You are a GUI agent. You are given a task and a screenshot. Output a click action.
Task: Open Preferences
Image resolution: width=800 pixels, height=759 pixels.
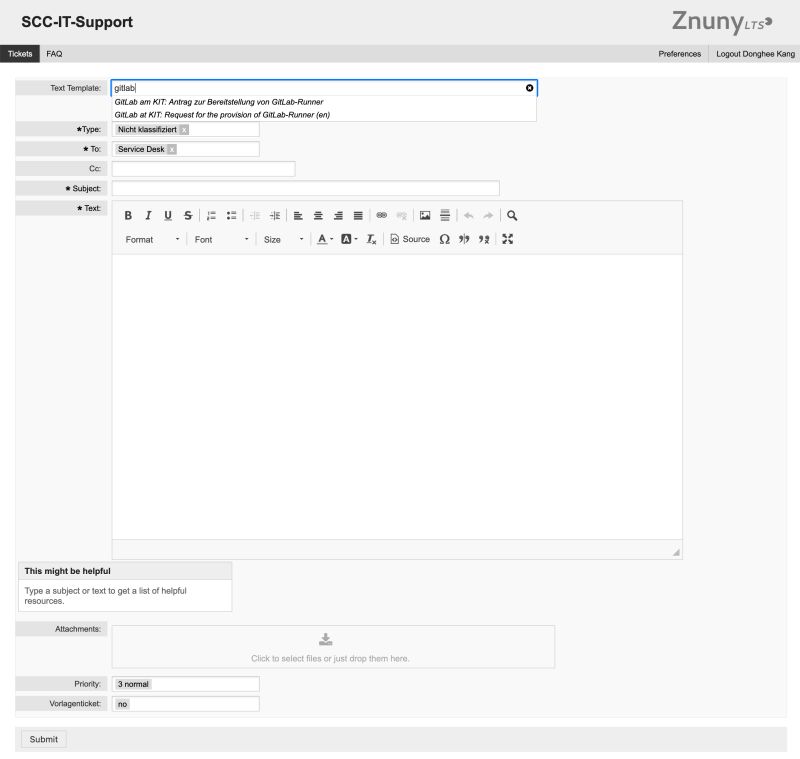[x=680, y=54]
